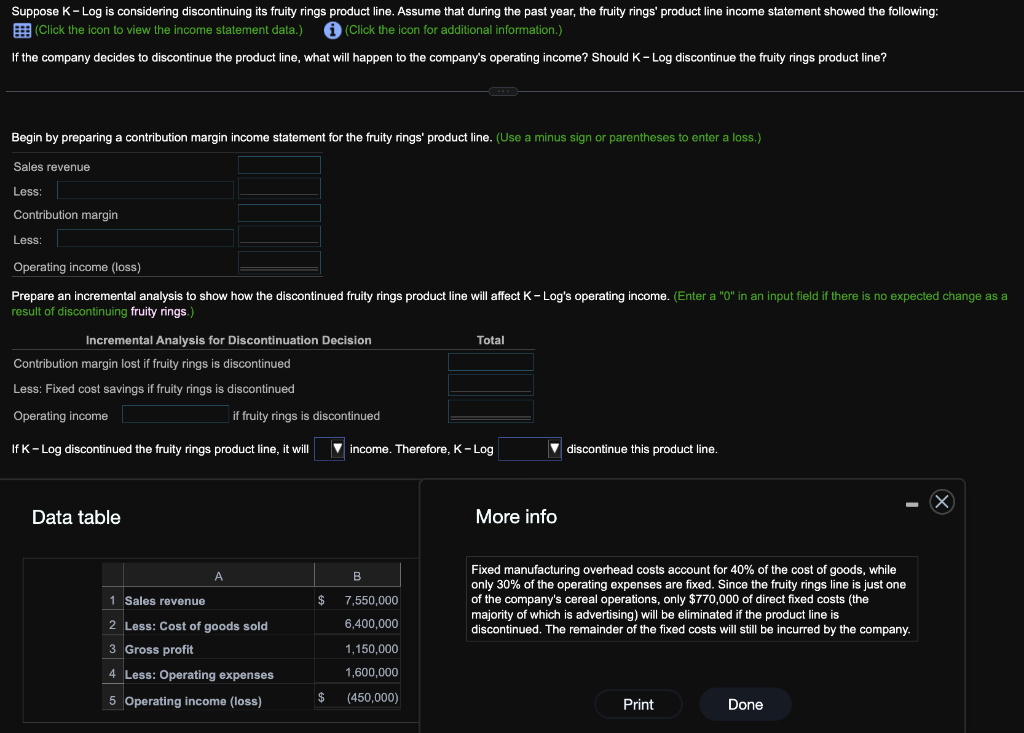Click the 'Sales revenue' cell in data table
This screenshot has width=1024, height=733.
tap(219, 600)
